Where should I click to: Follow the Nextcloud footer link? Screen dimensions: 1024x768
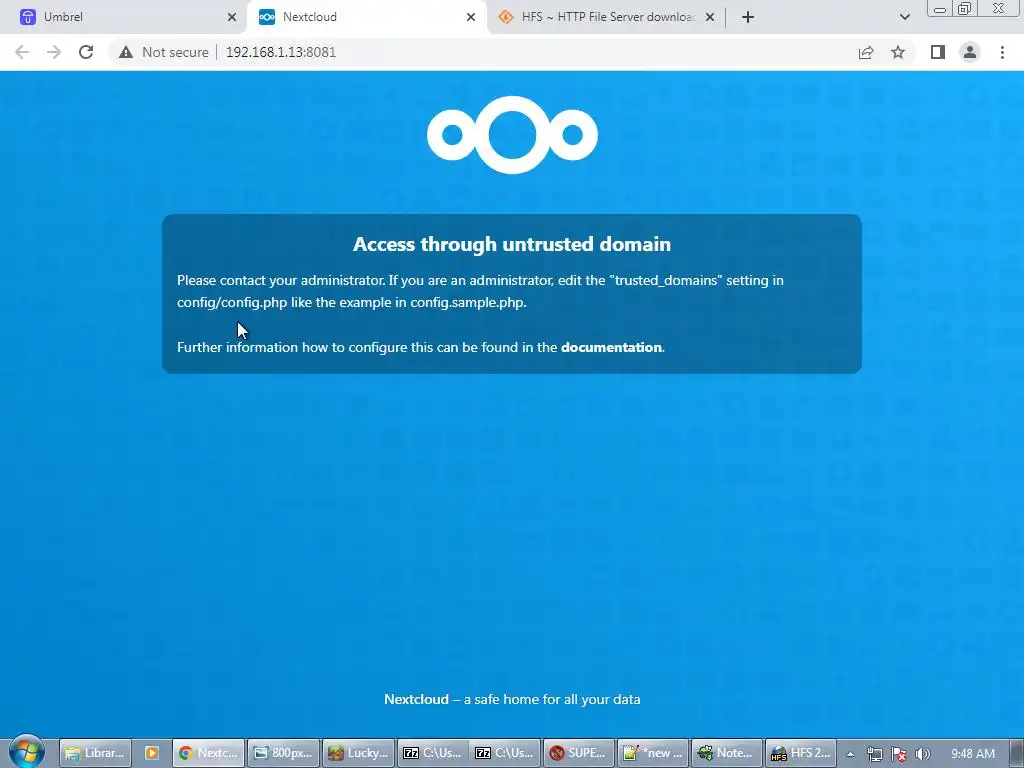coord(416,699)
